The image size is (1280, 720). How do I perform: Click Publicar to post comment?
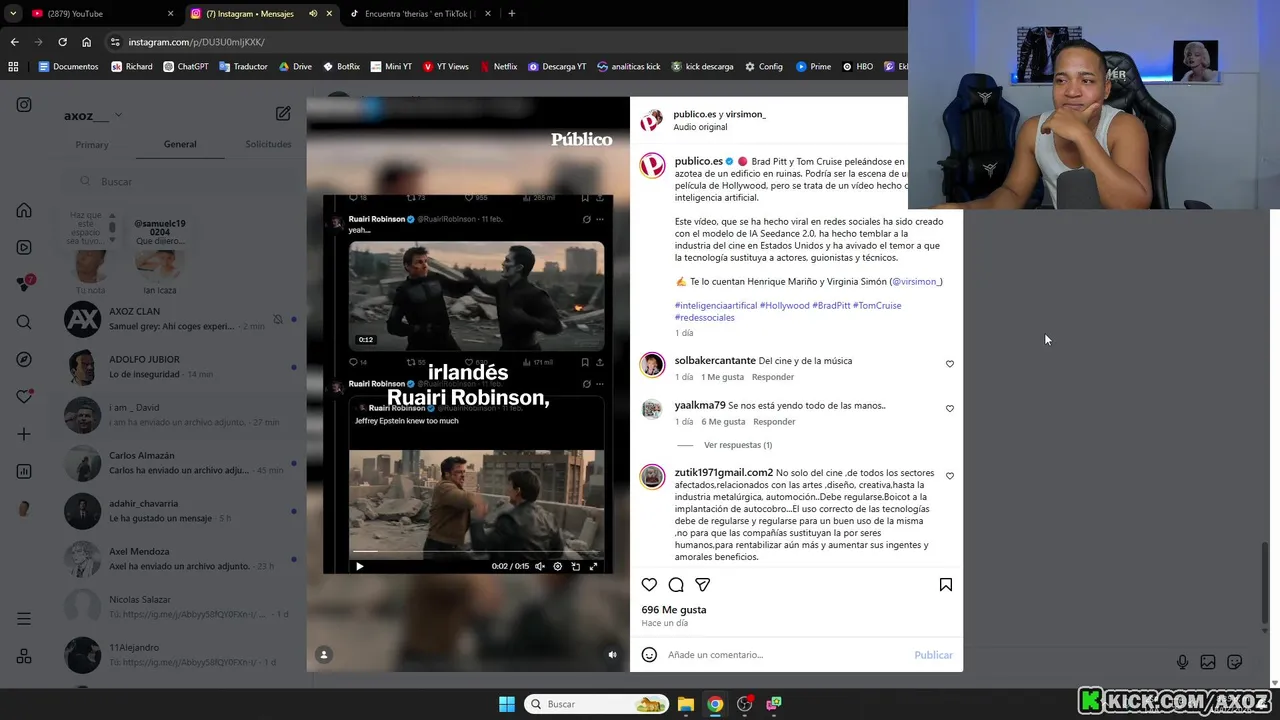pyautogui.click(x=933, y=655)
